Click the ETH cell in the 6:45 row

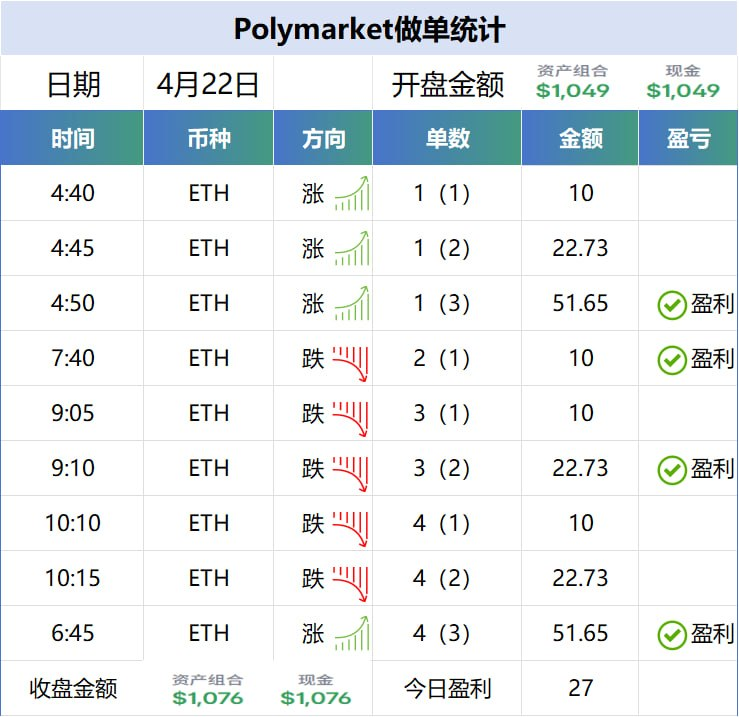click(209, 633)
